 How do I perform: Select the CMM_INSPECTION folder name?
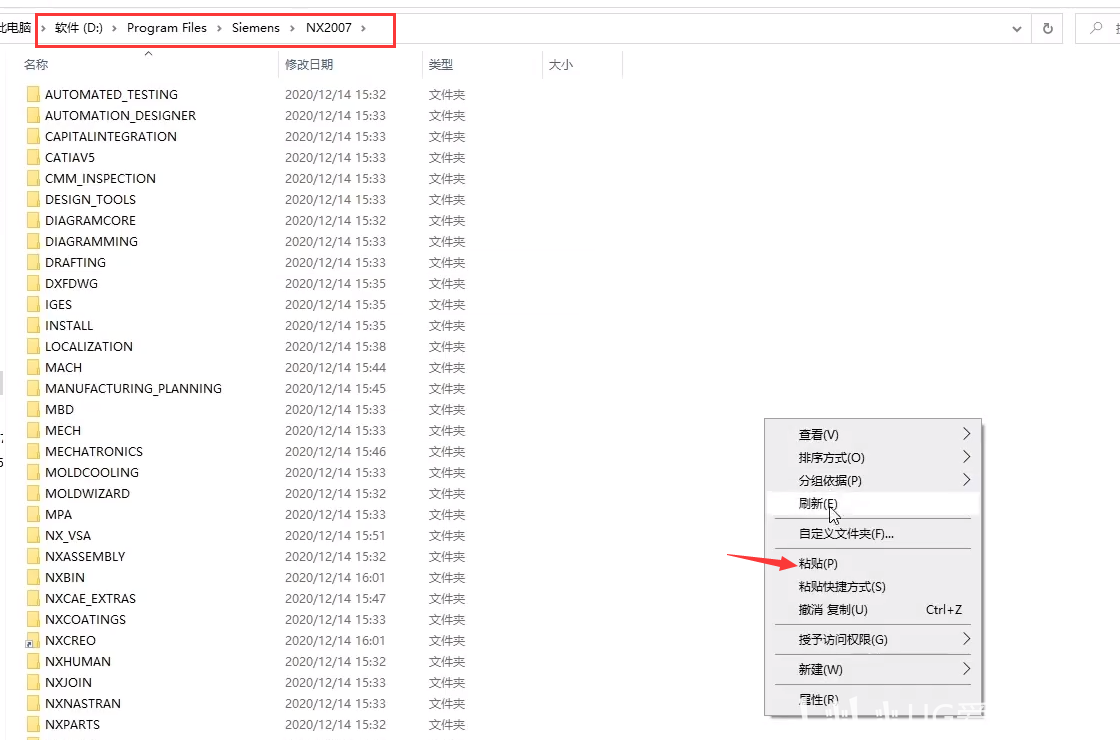click(x=100, y=179)
